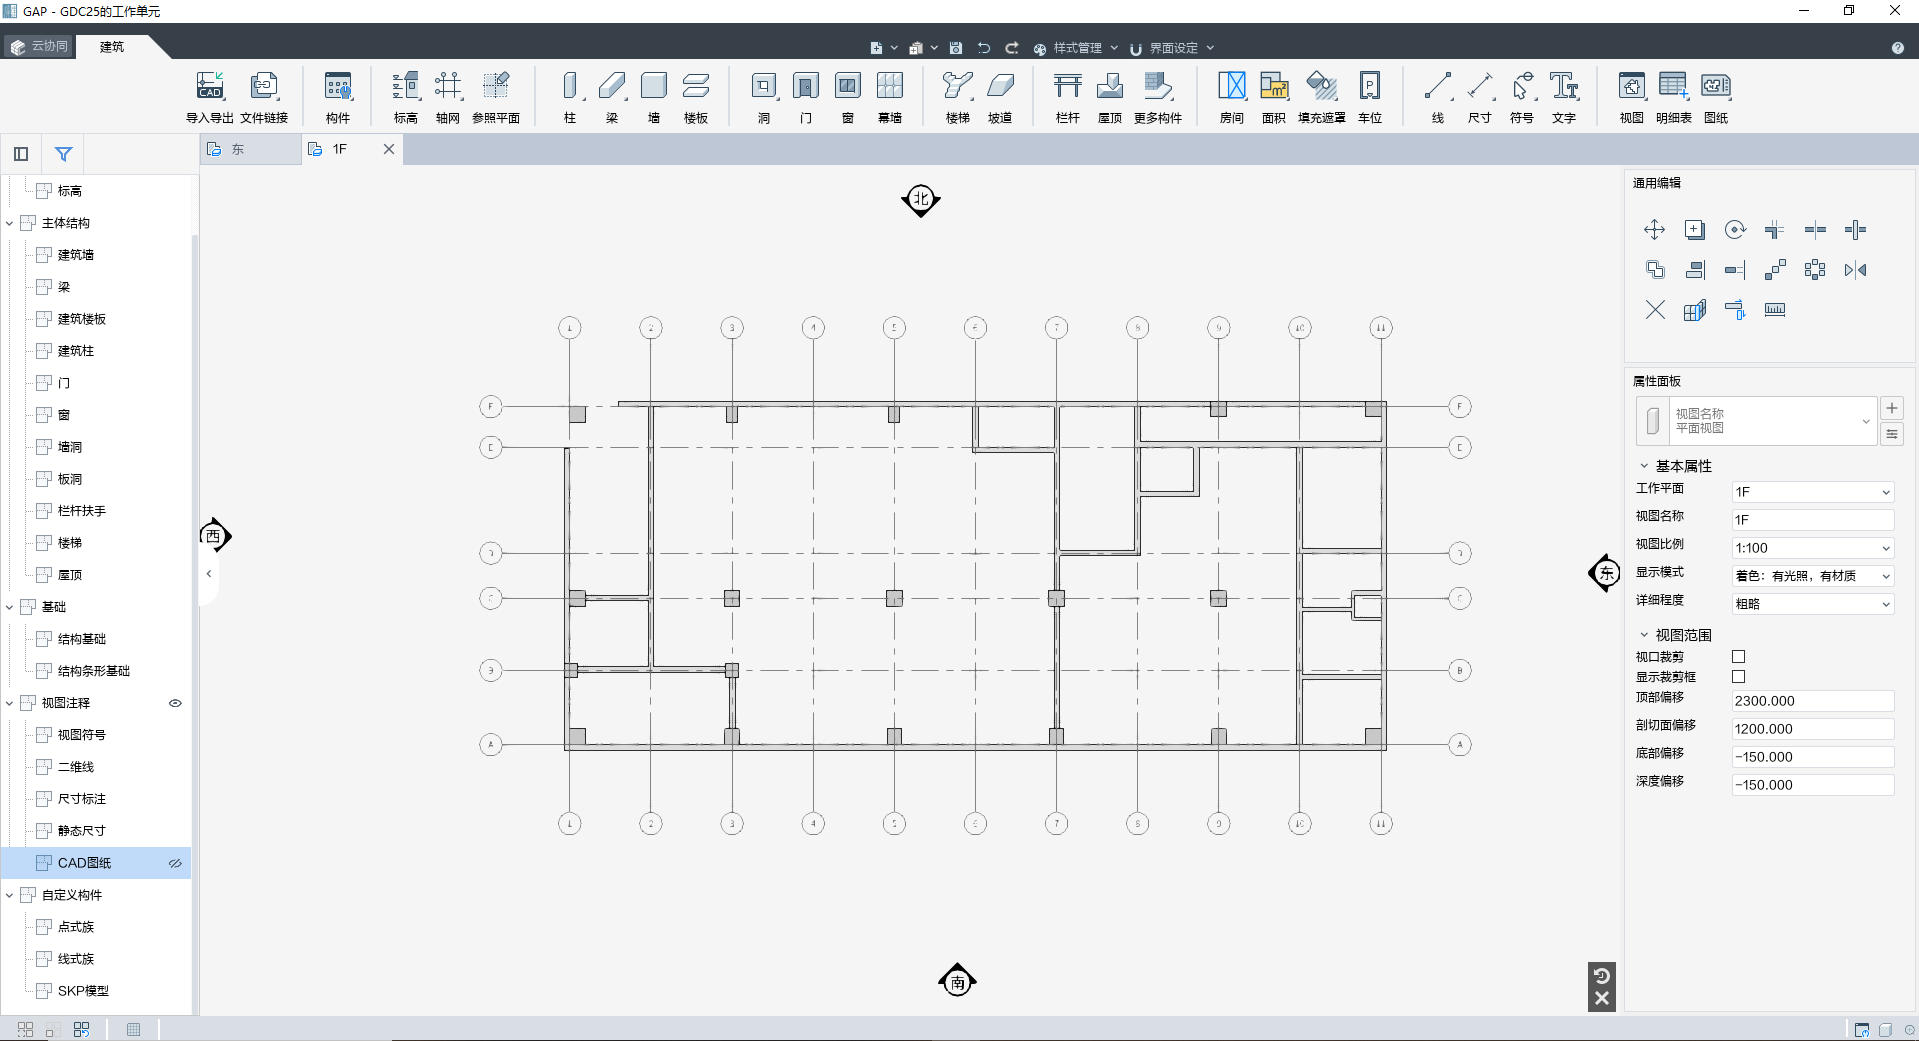Toggle 显示裁剪框 checkbox

[1738, 677]
